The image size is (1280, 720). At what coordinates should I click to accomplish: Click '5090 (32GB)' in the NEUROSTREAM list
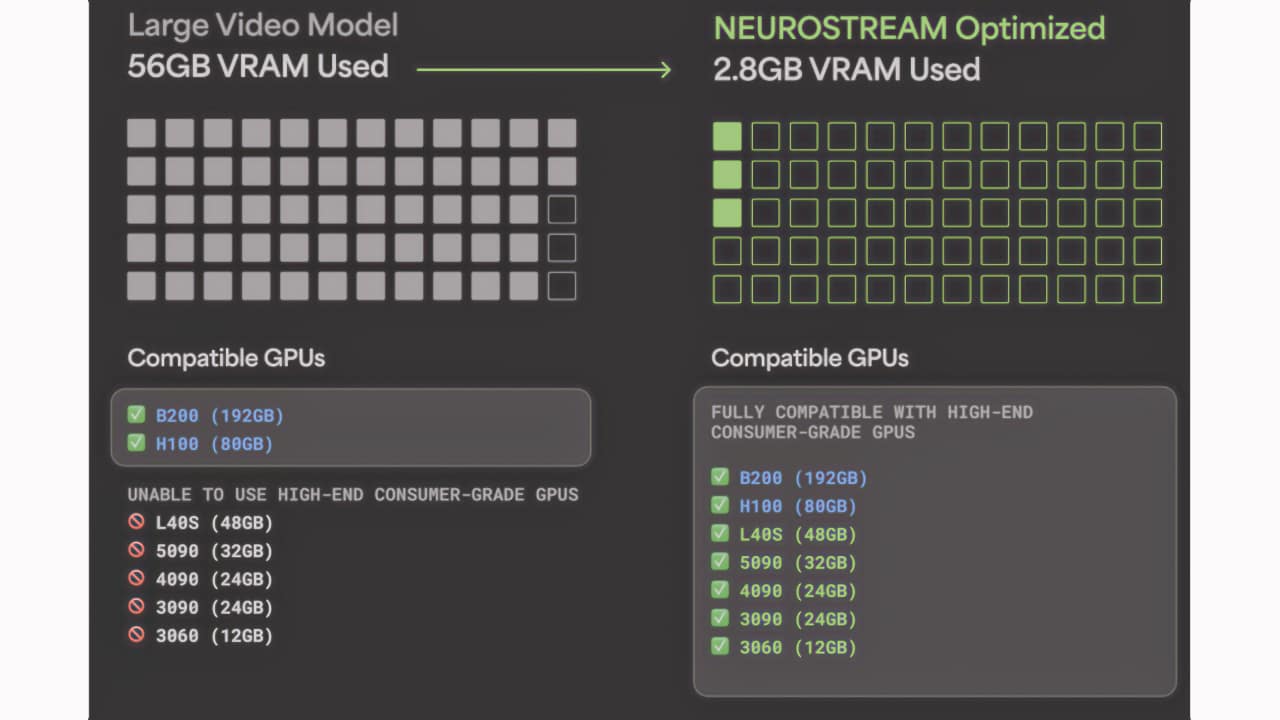click(x=799, y=562)
